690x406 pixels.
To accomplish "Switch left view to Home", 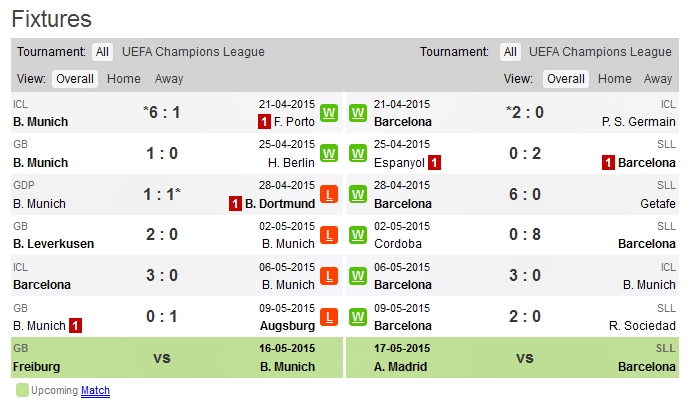I will pos(124,79).
